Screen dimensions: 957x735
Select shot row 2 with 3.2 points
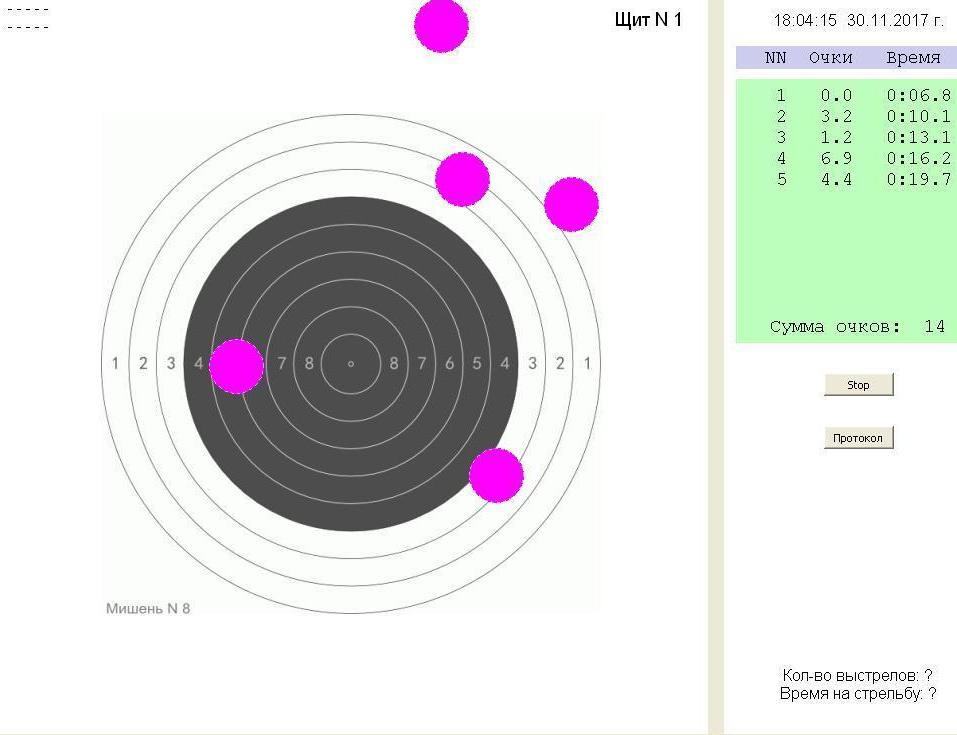[x=845, y=117]
